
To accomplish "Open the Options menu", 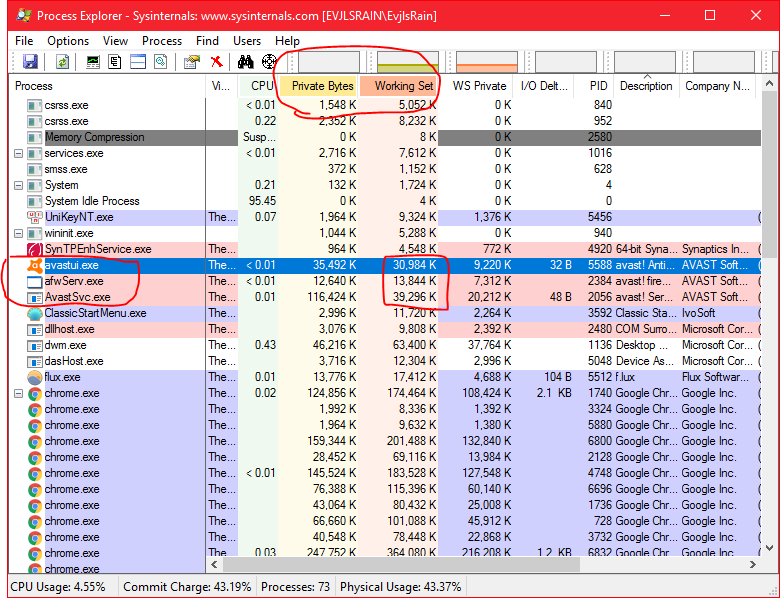I will pos(68,41).
